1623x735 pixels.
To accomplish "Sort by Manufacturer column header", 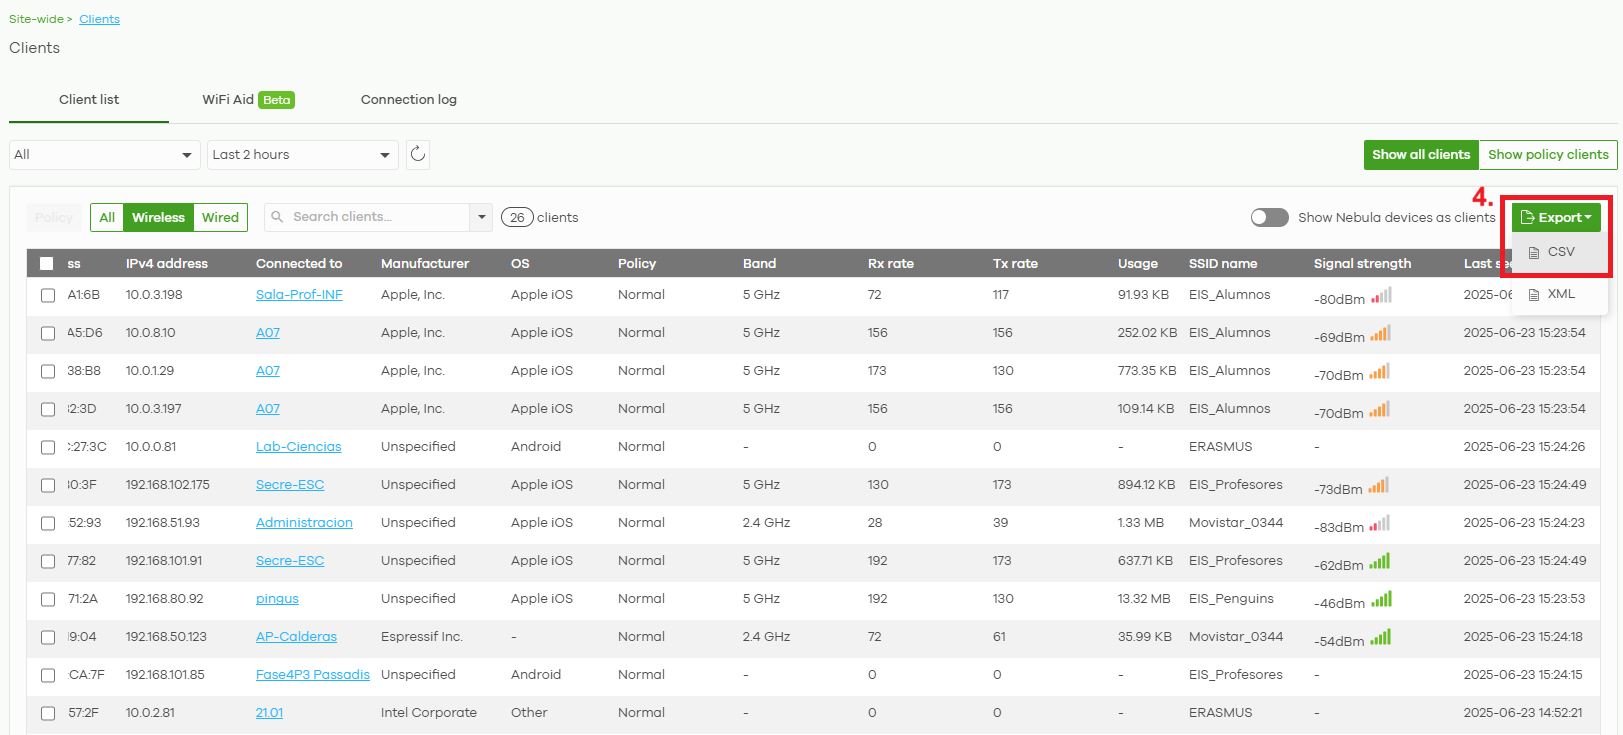I will 425,264.
